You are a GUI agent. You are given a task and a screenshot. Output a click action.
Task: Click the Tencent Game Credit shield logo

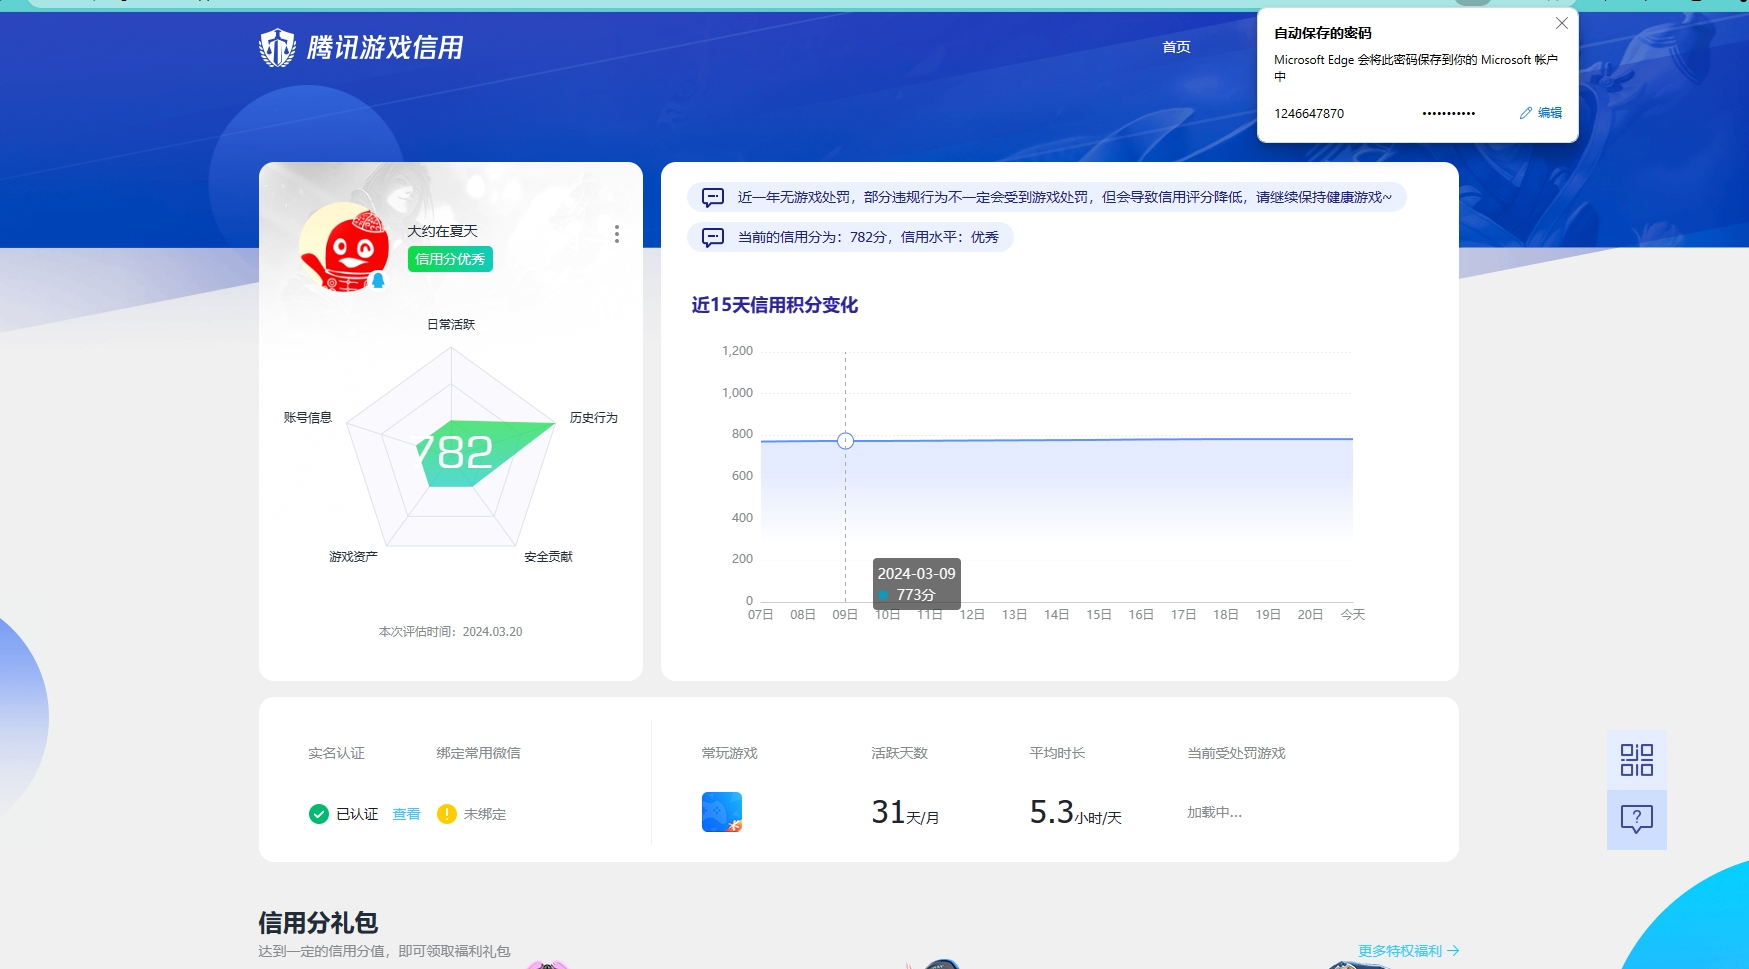coord(277,47)
